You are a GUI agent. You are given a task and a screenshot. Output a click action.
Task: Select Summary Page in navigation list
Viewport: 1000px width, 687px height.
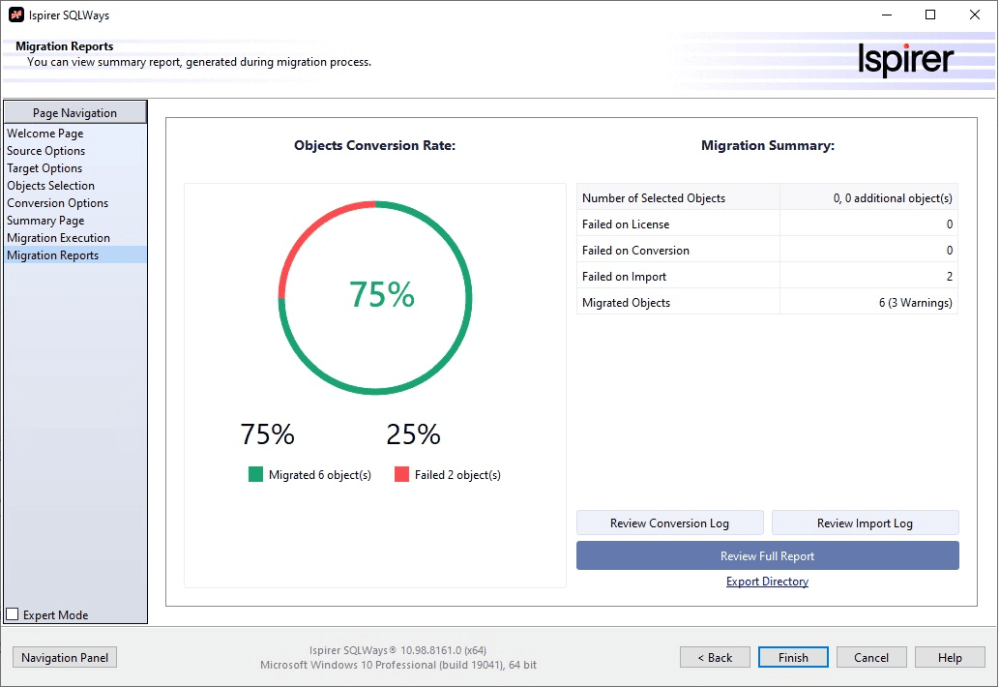(46, 221)
